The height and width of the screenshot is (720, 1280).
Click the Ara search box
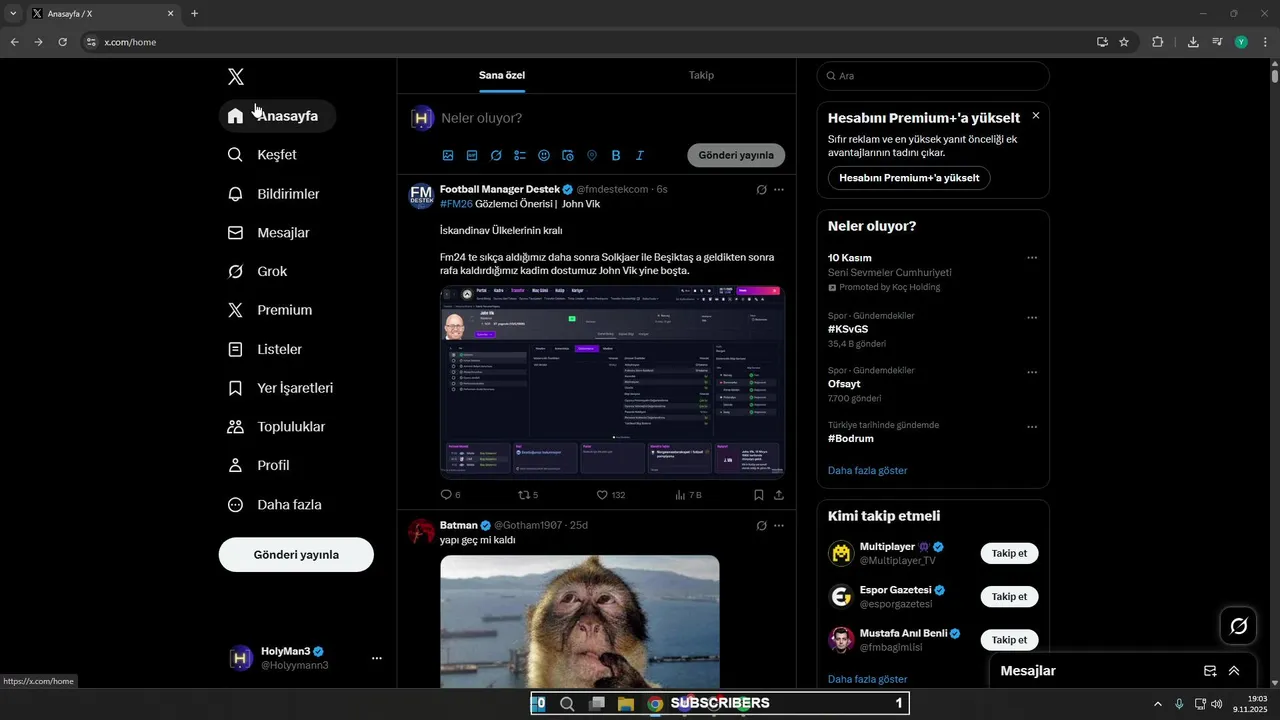(933, 76)
